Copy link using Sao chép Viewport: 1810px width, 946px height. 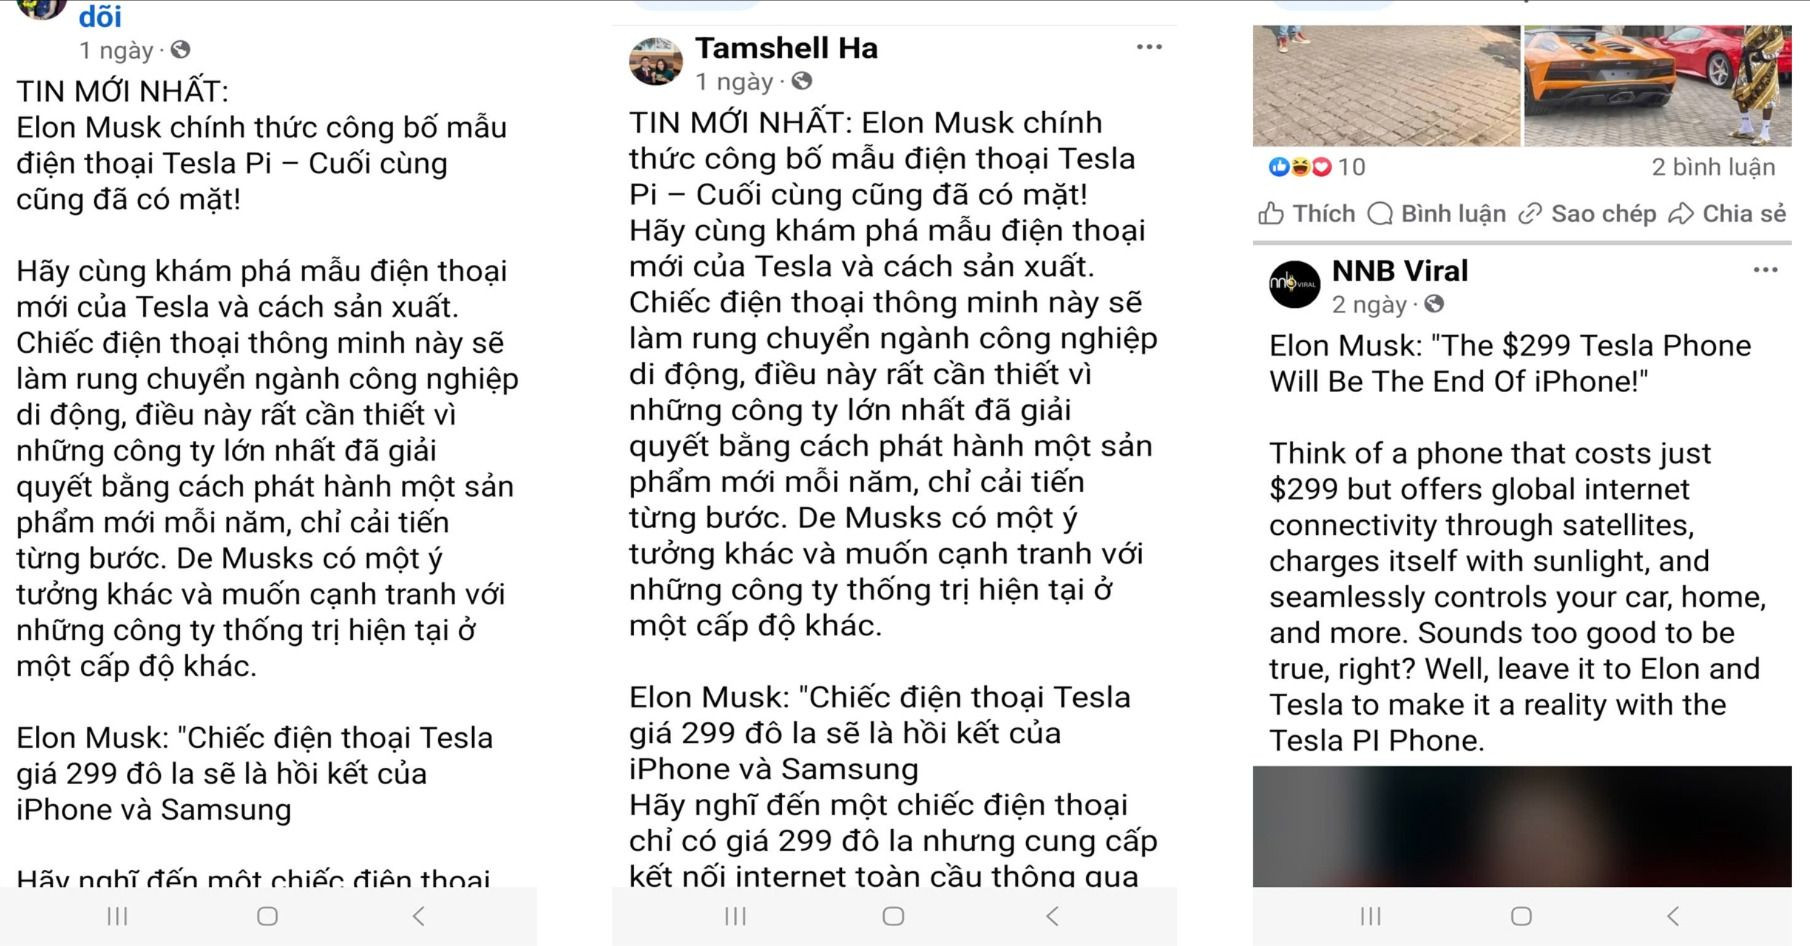(1587, 214)
